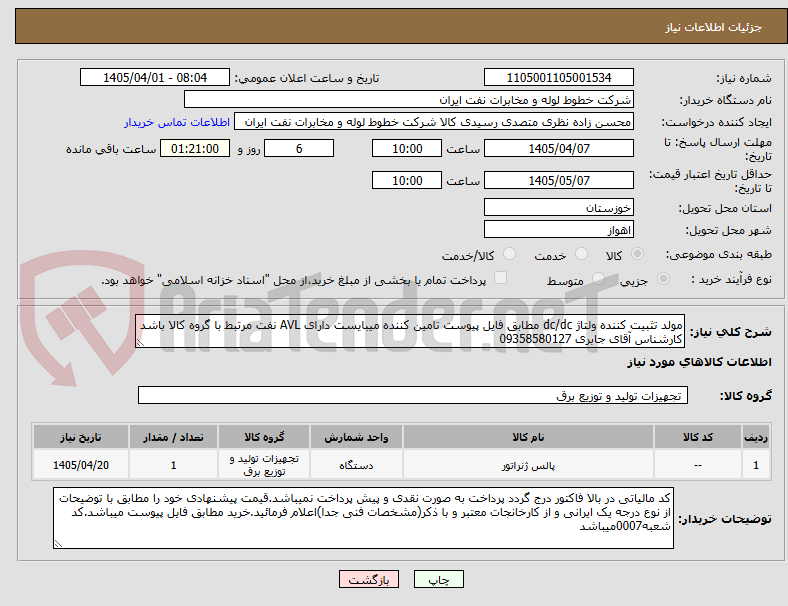Click the بازگشت back button
Image resolution: width=788 pixels, height=606 pixels.
[369, 579]
